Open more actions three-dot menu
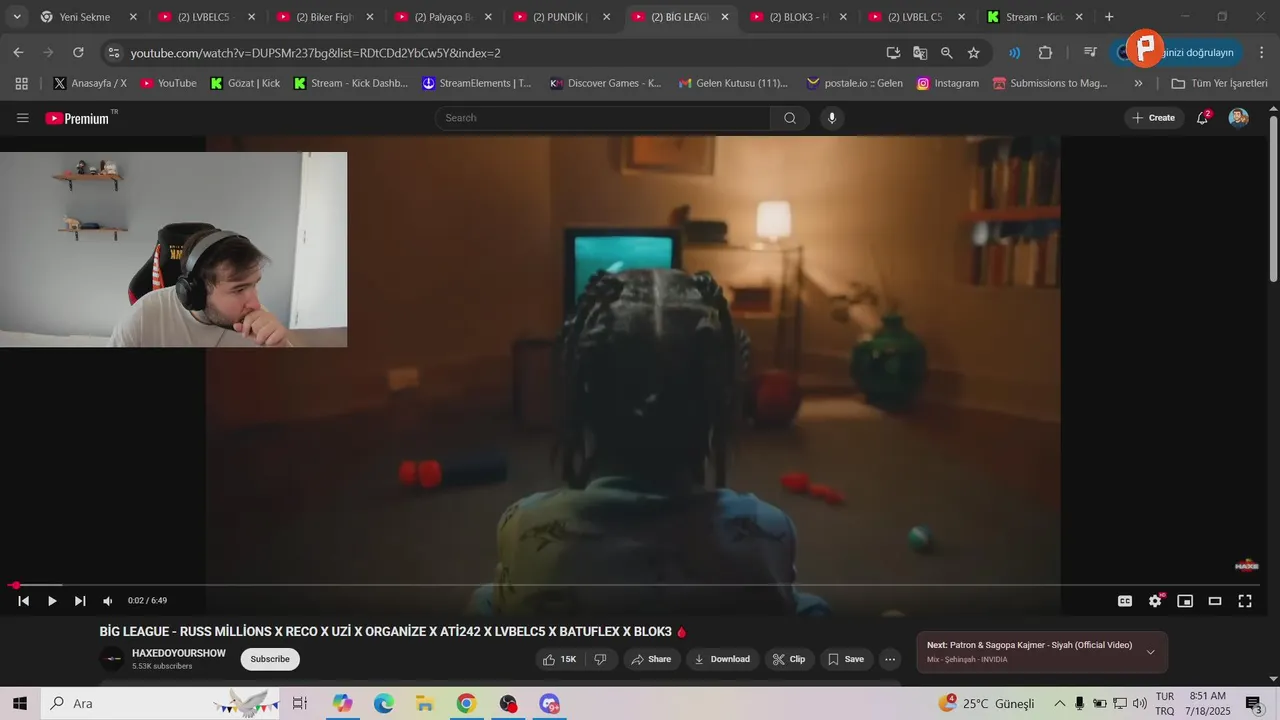Screen dimensions: 1280x720 [890, 659]
